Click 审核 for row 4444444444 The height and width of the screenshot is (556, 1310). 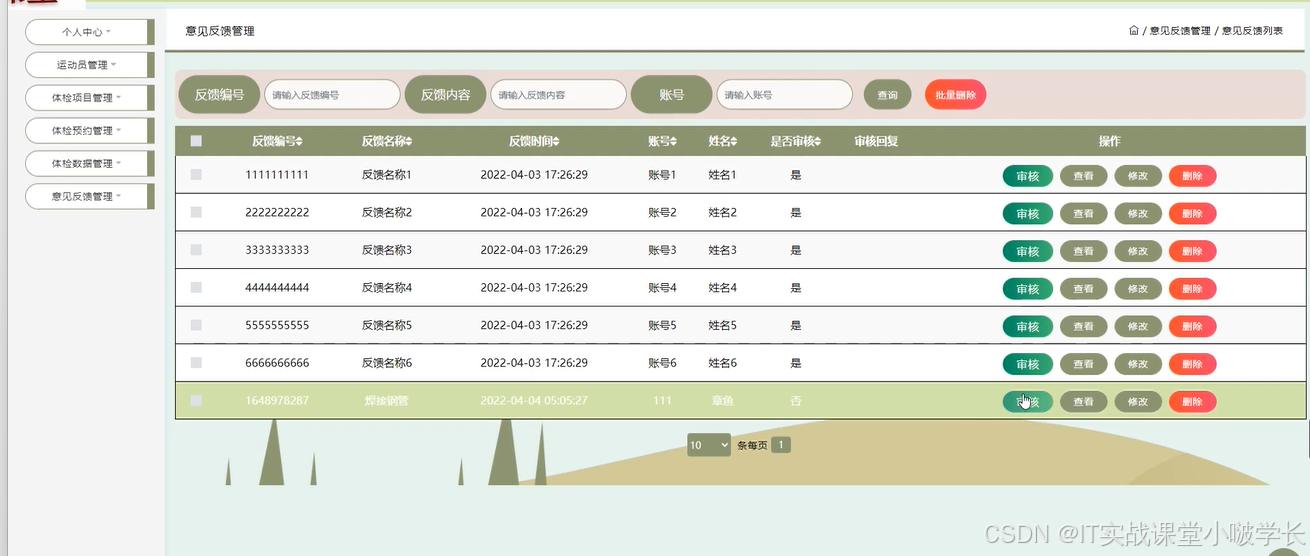(1027, 289)
